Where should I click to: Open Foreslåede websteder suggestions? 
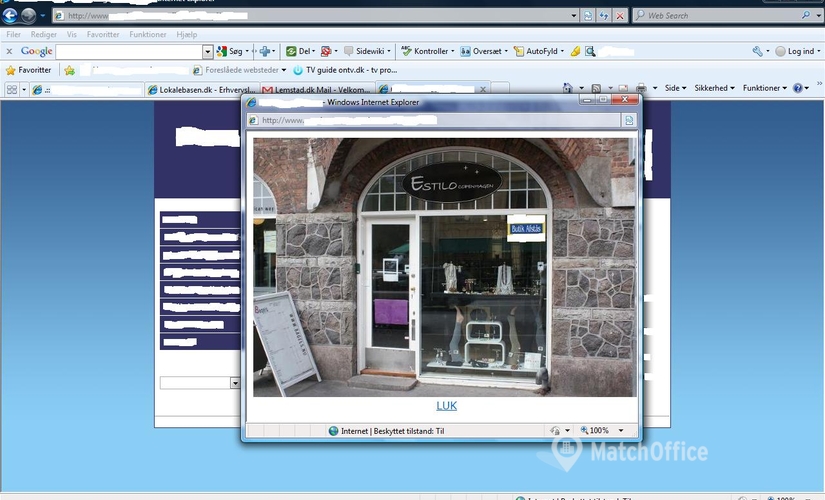point(237,70)
